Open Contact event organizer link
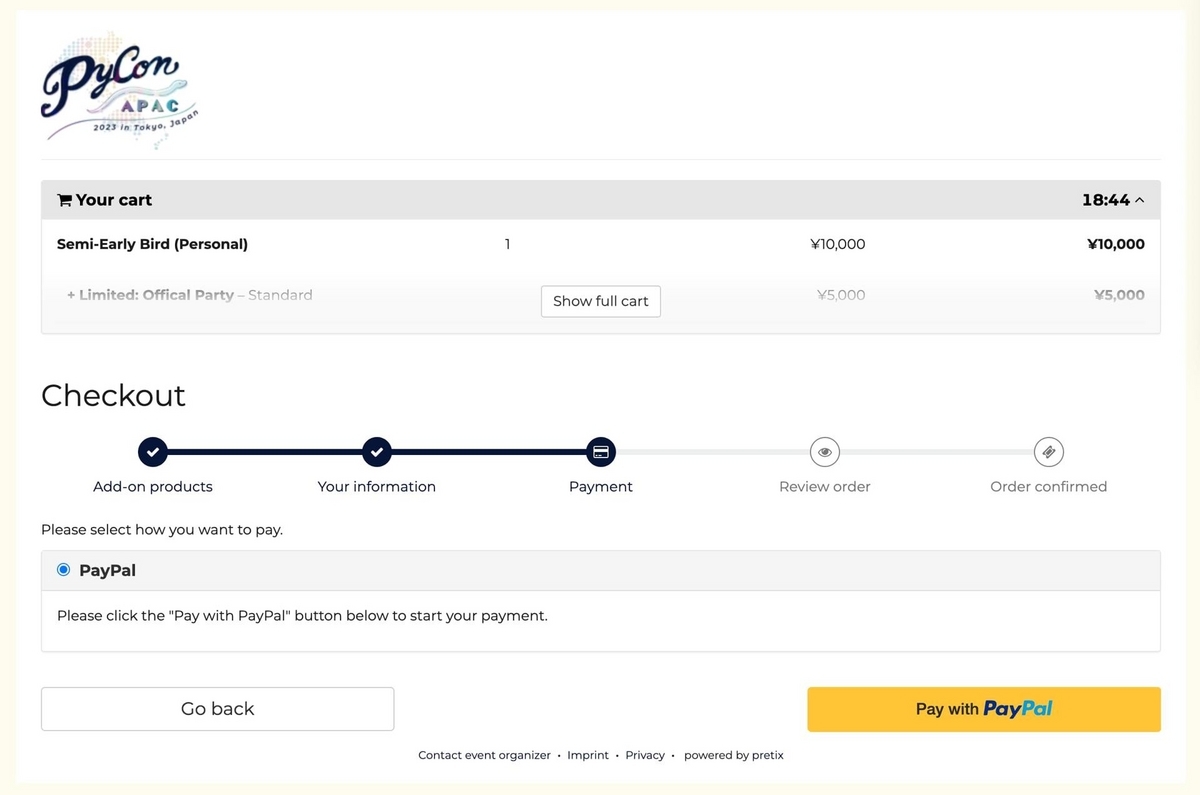The height and width of the screenshot is (795, 1200). (484, 756)
